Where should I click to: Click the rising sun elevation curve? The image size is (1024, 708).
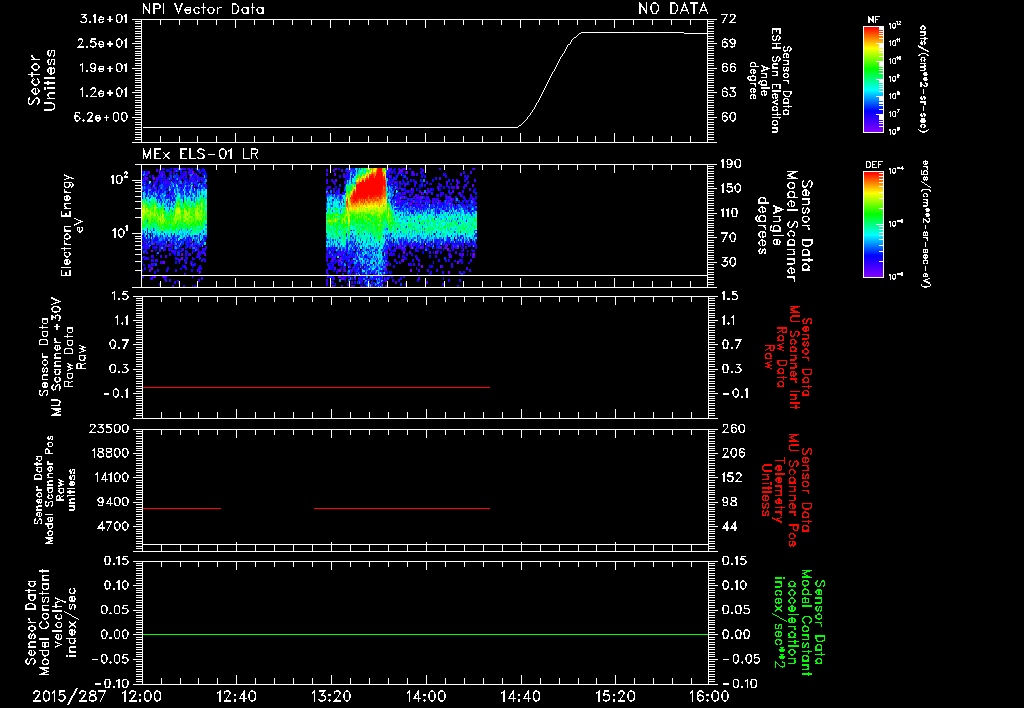point(549,78)
